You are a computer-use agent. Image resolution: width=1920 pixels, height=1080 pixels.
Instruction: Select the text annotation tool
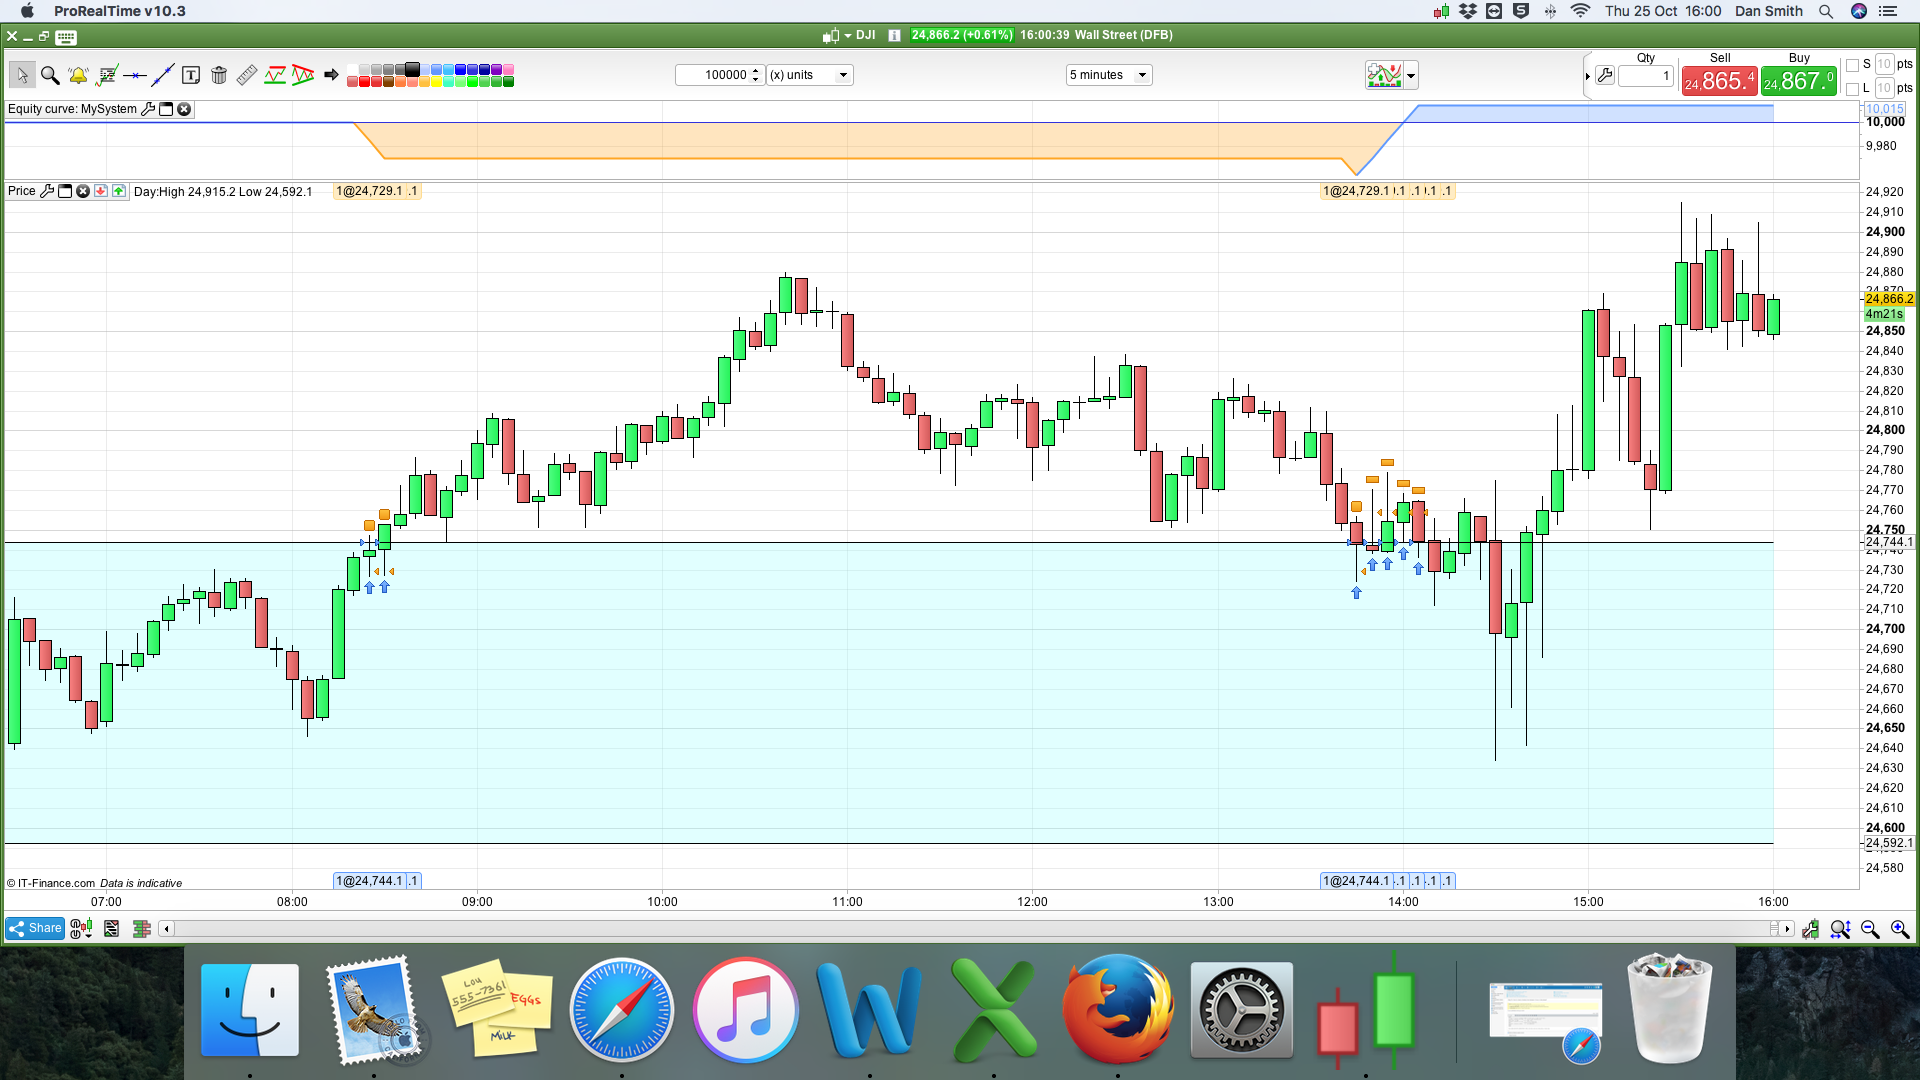(191, 75)
